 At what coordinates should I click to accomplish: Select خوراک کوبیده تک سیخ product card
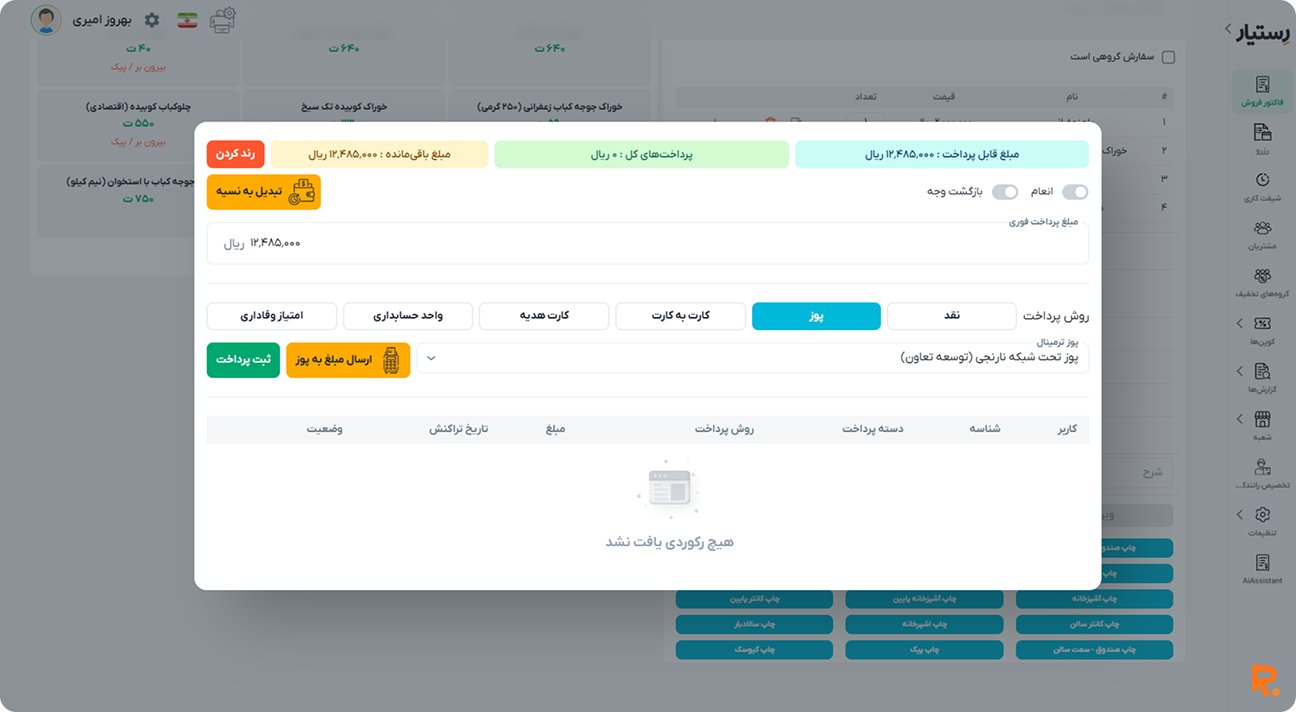click(x=343, y=107)
